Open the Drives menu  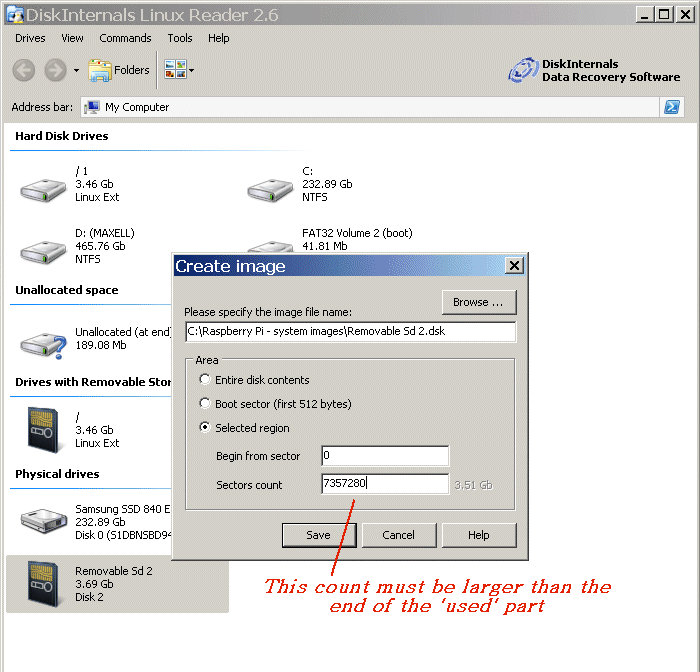click(30, 38)
